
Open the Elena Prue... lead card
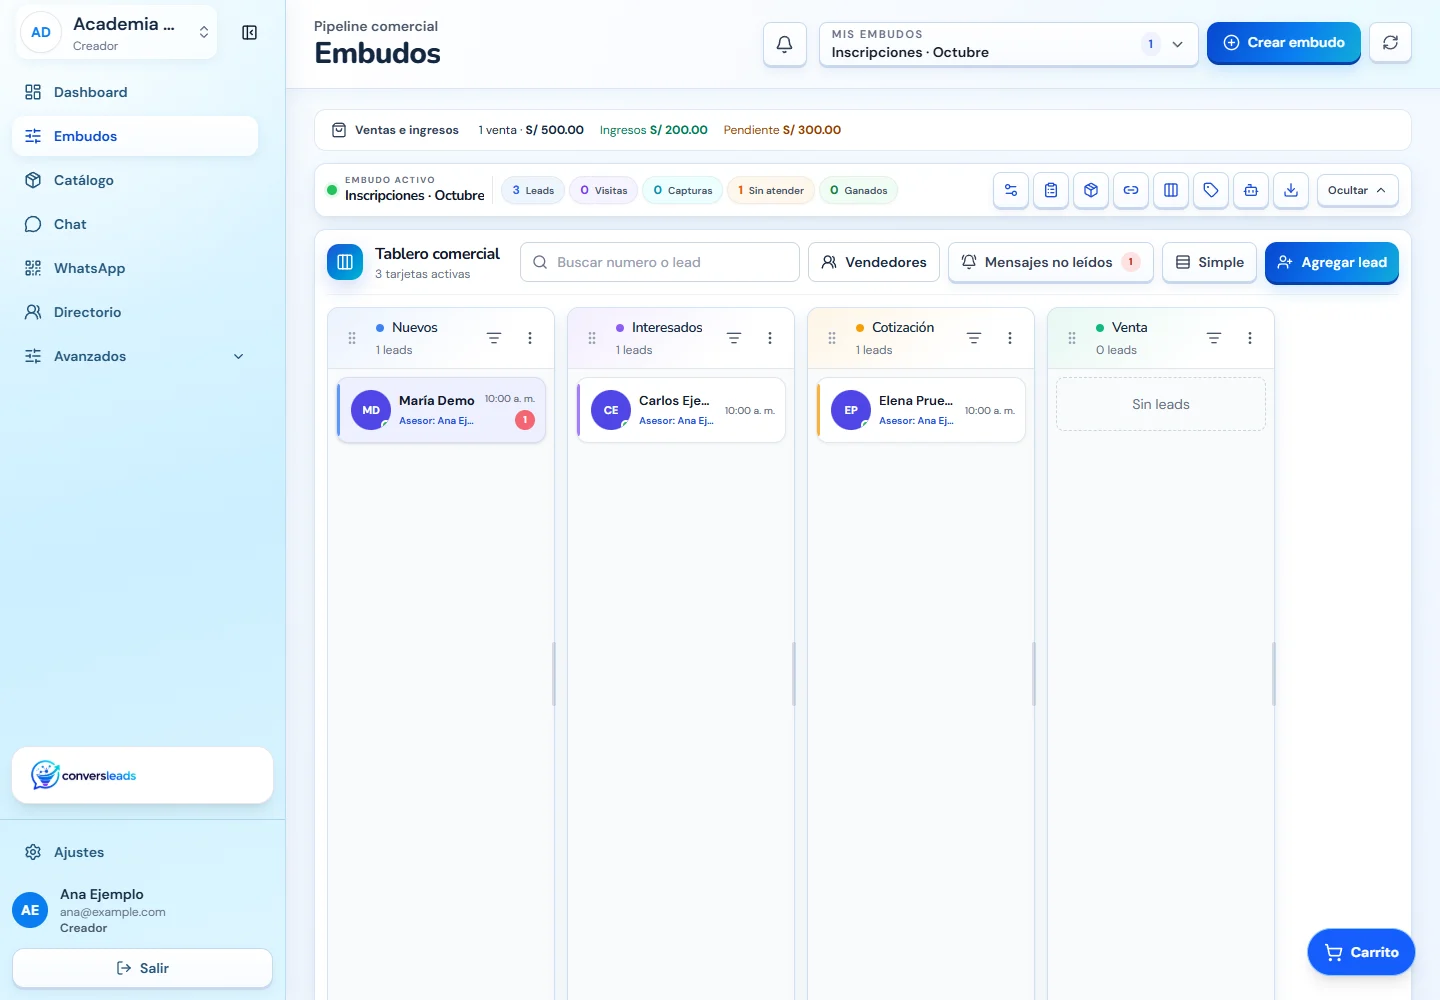[x=921, y=410]
